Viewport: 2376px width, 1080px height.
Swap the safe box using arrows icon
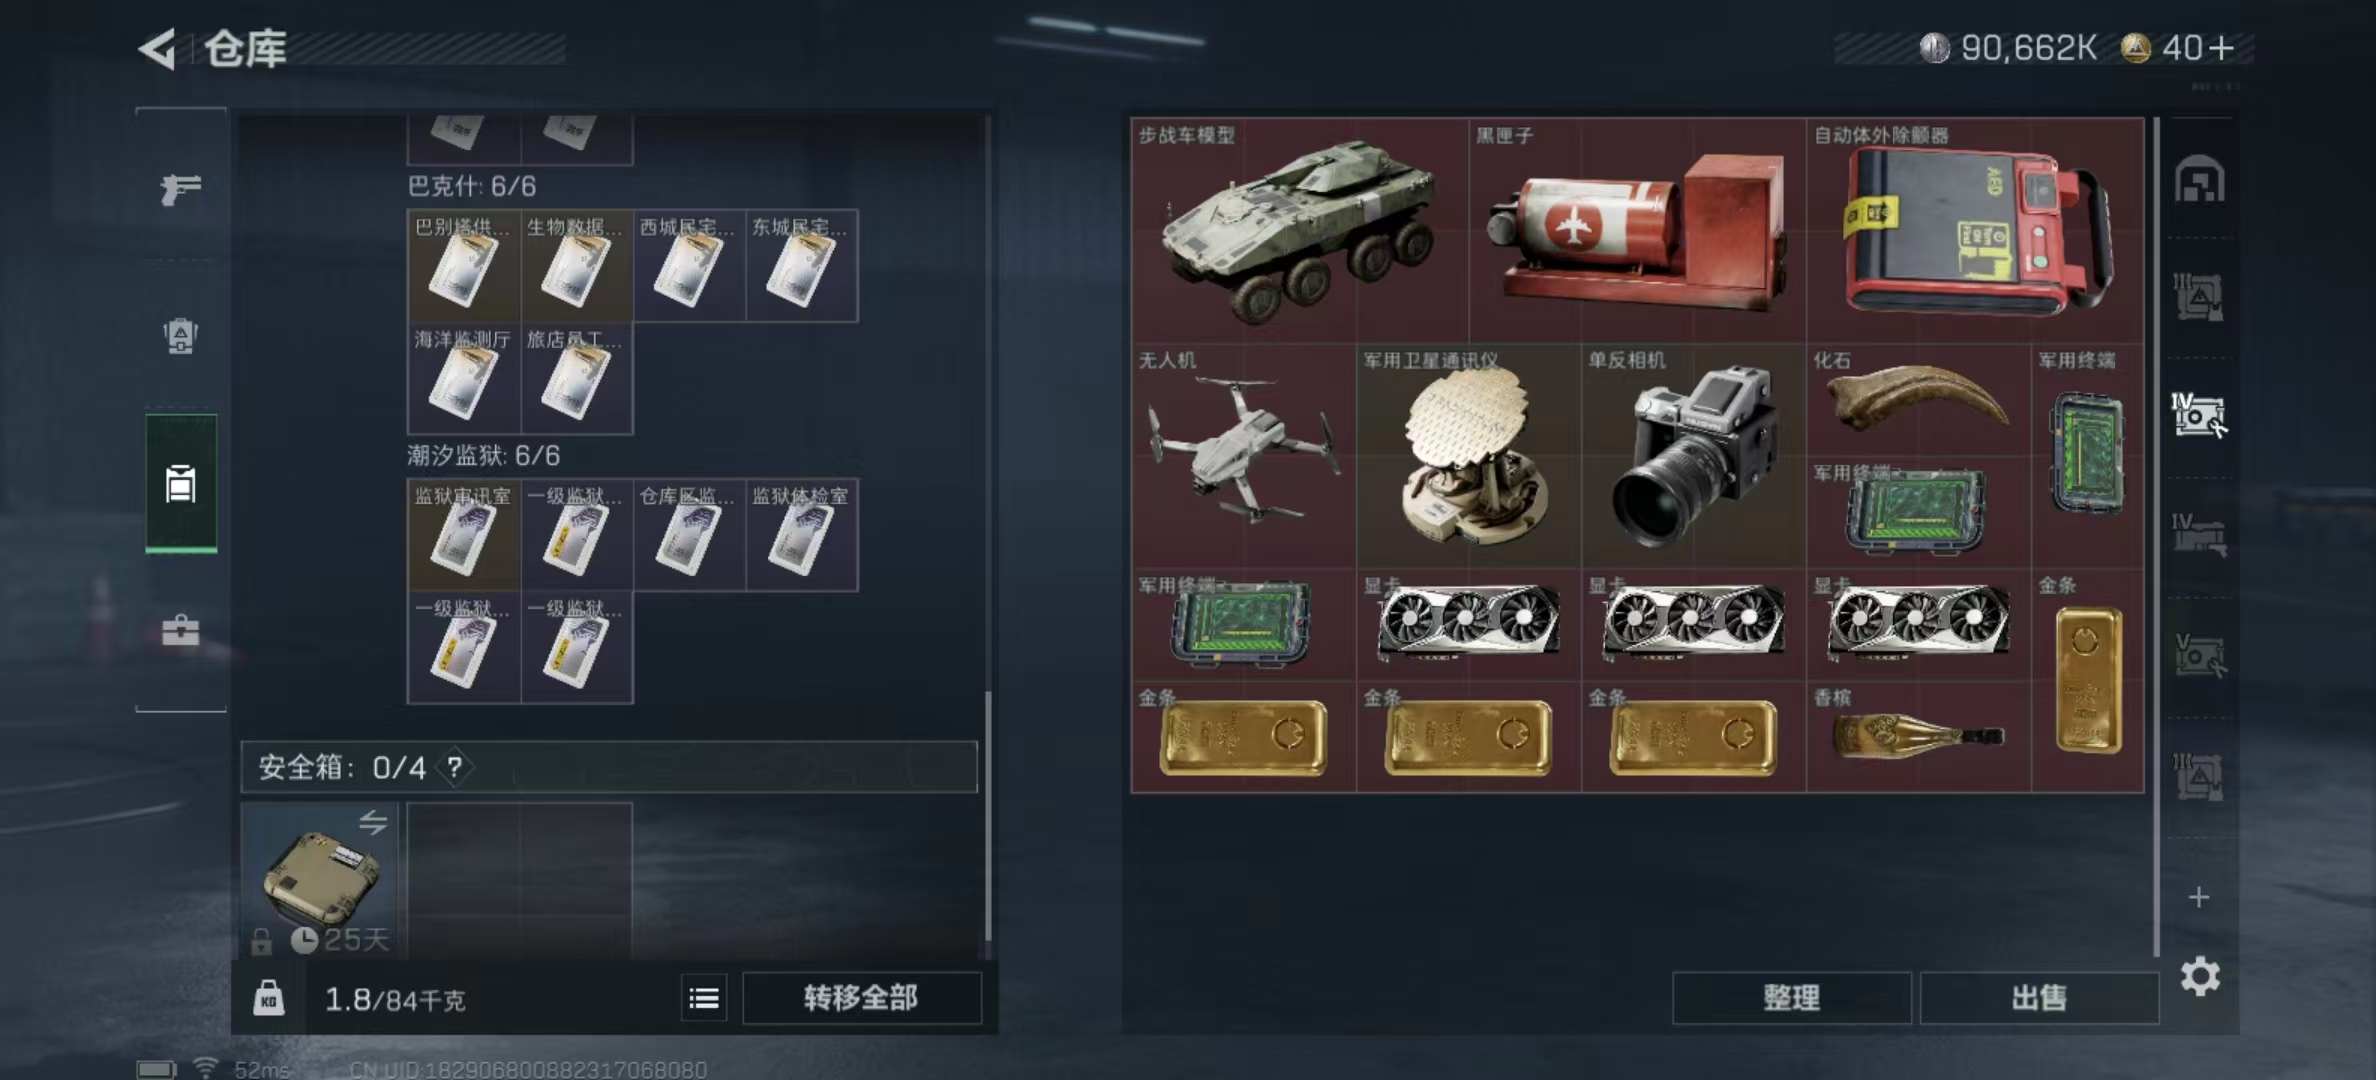(373, 822)
